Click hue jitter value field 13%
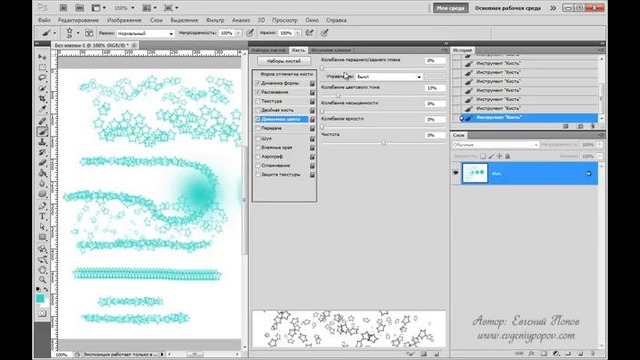This screenshot has width=640, height=360. [435, 88]
